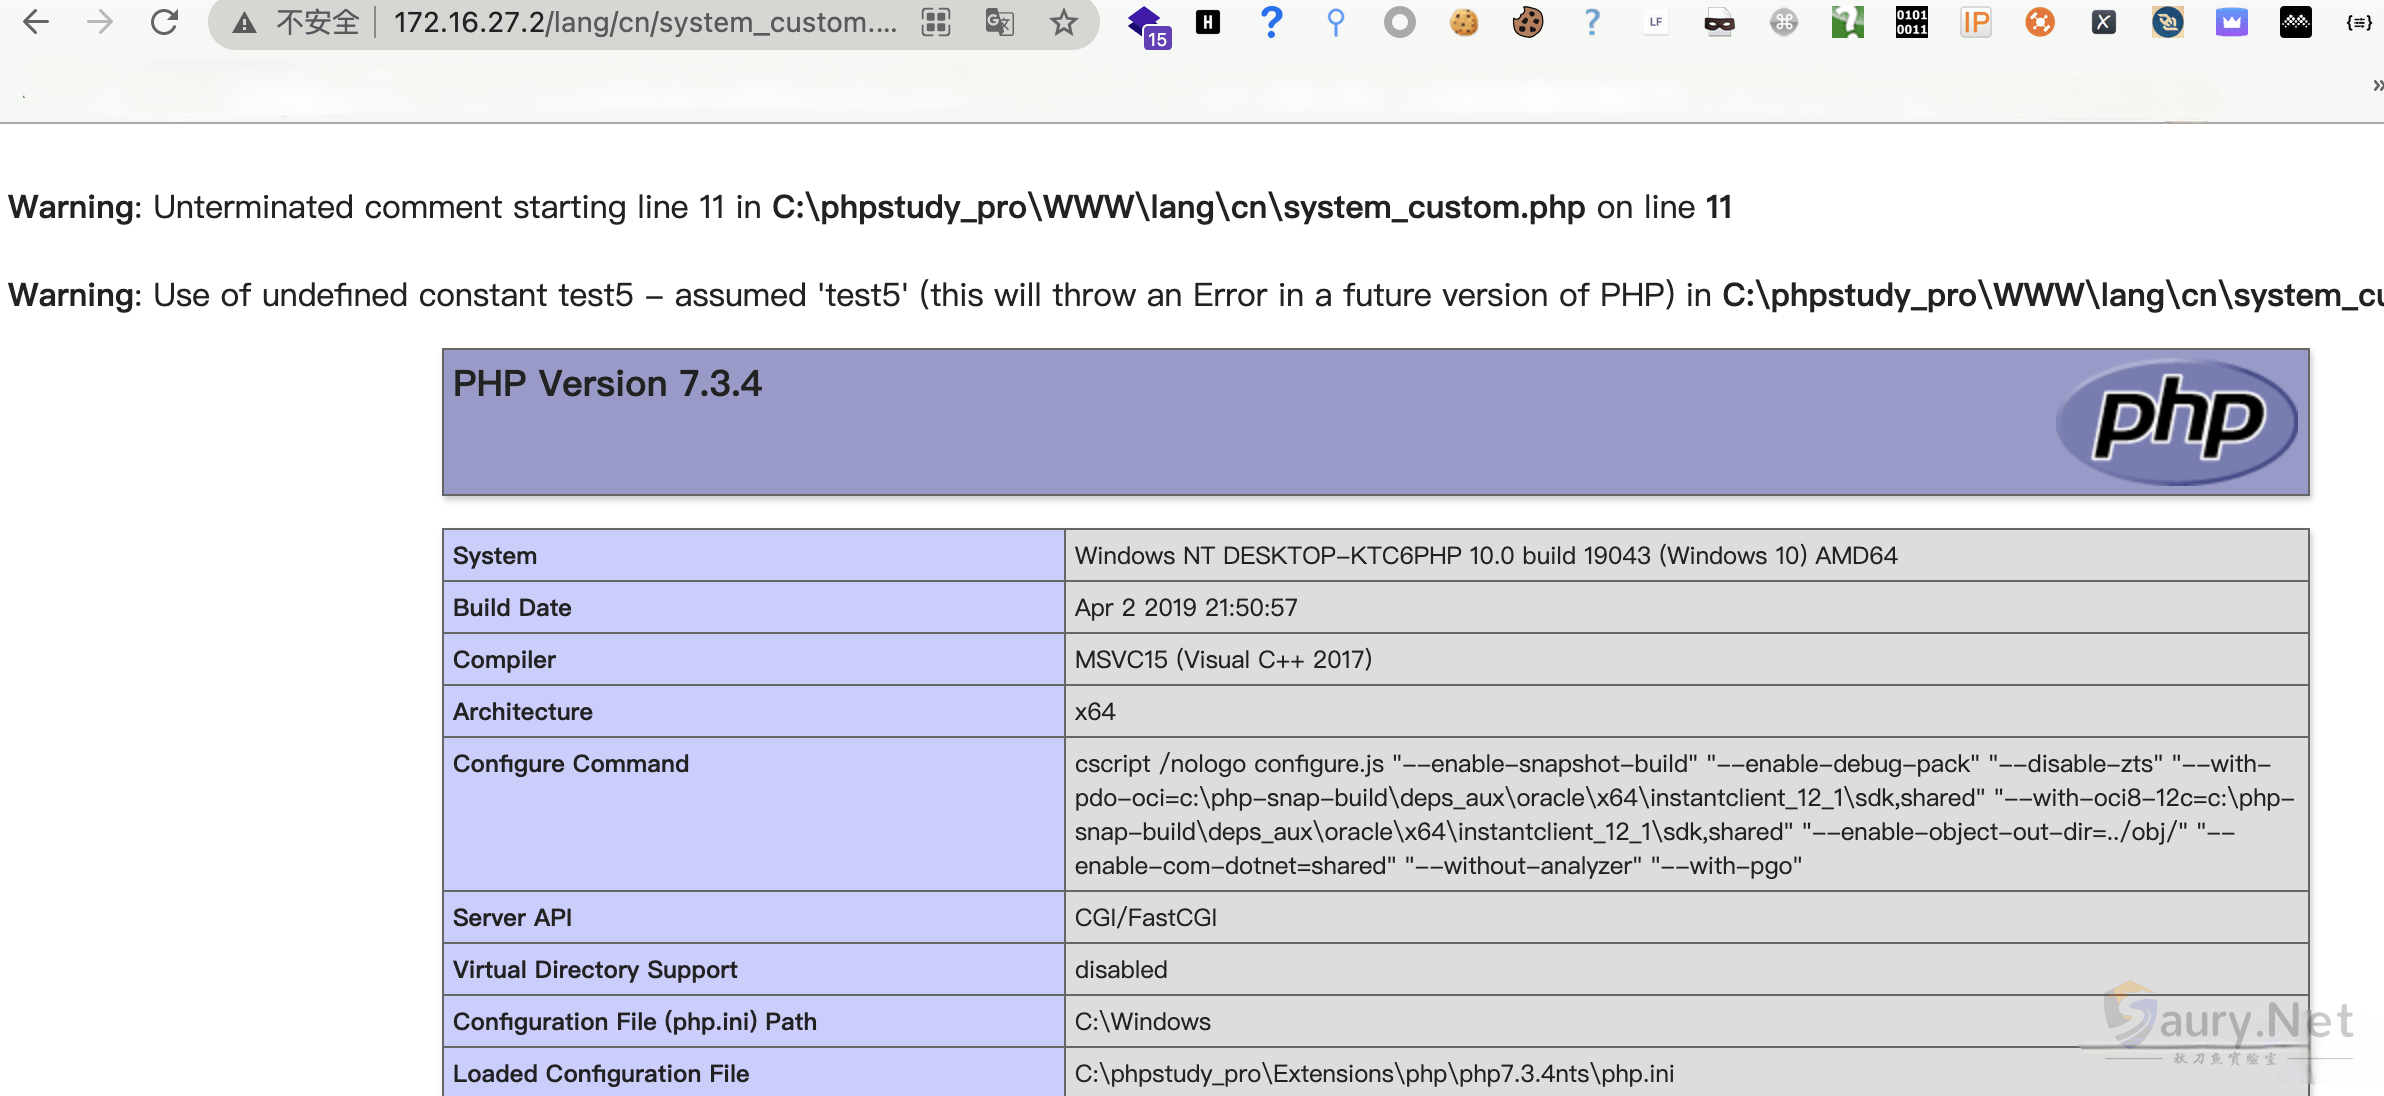Open the JSON formatter extension
This screenshot has width=2384, height=1096.
2360,21
